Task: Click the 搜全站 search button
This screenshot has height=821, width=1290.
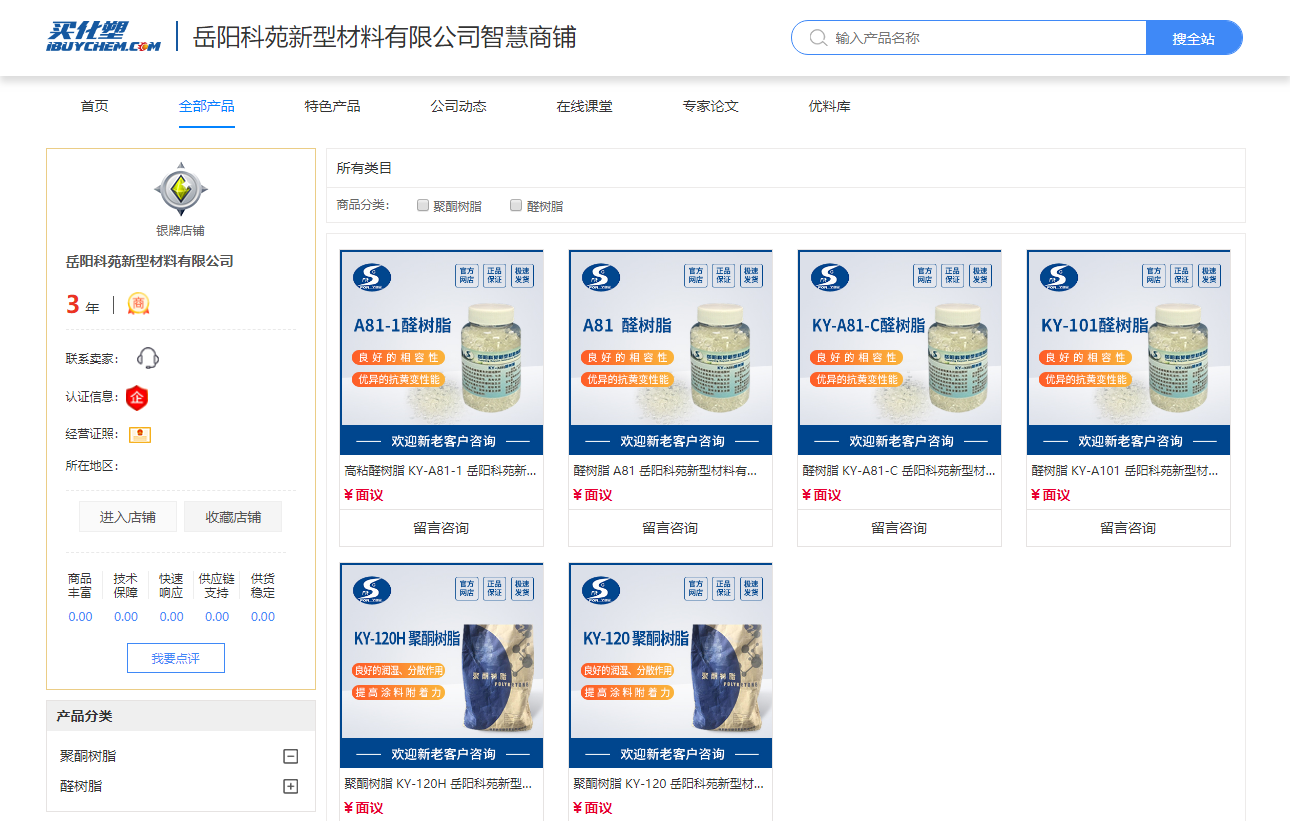Action: [x=1194, y=38]
